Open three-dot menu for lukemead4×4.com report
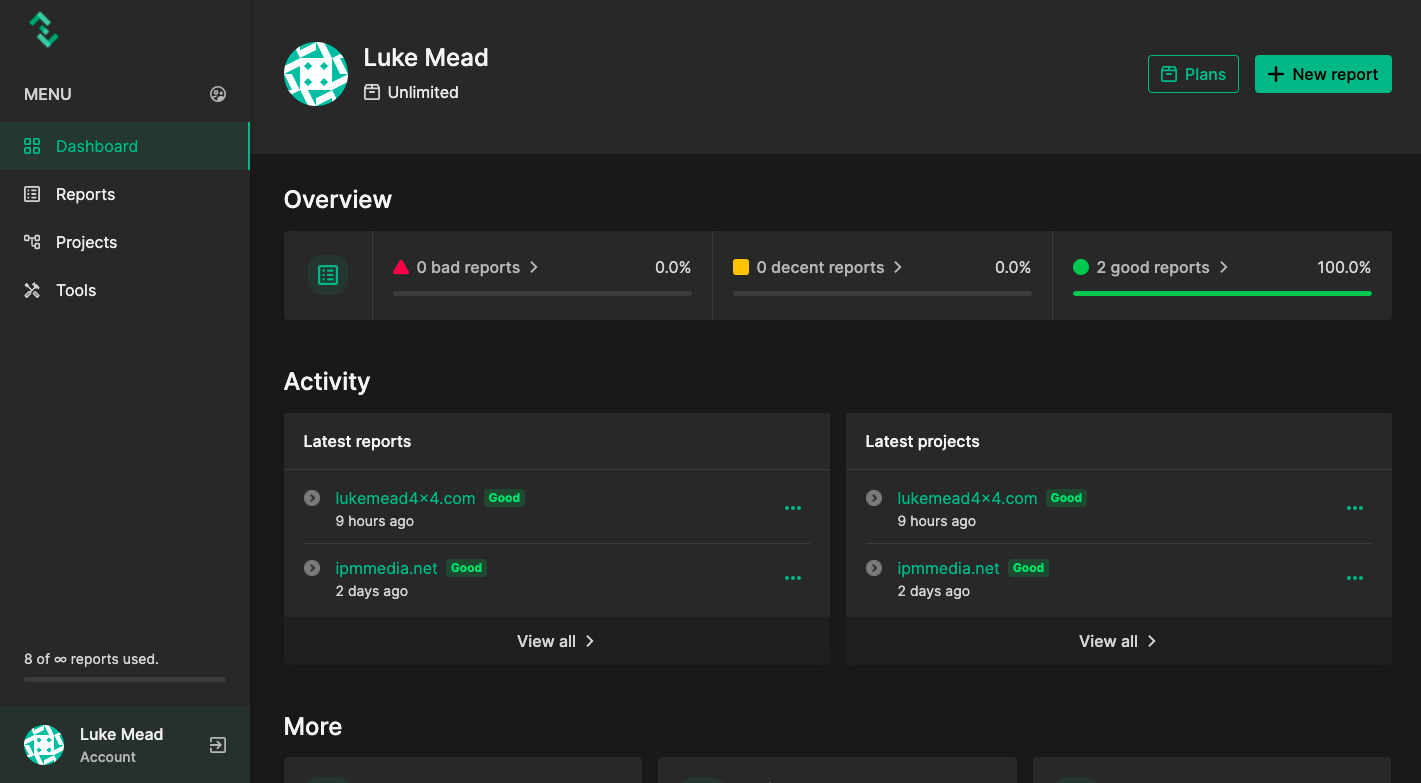Image resolution: width=1421 pixels, height=783 pixels. tap(793, 508)
